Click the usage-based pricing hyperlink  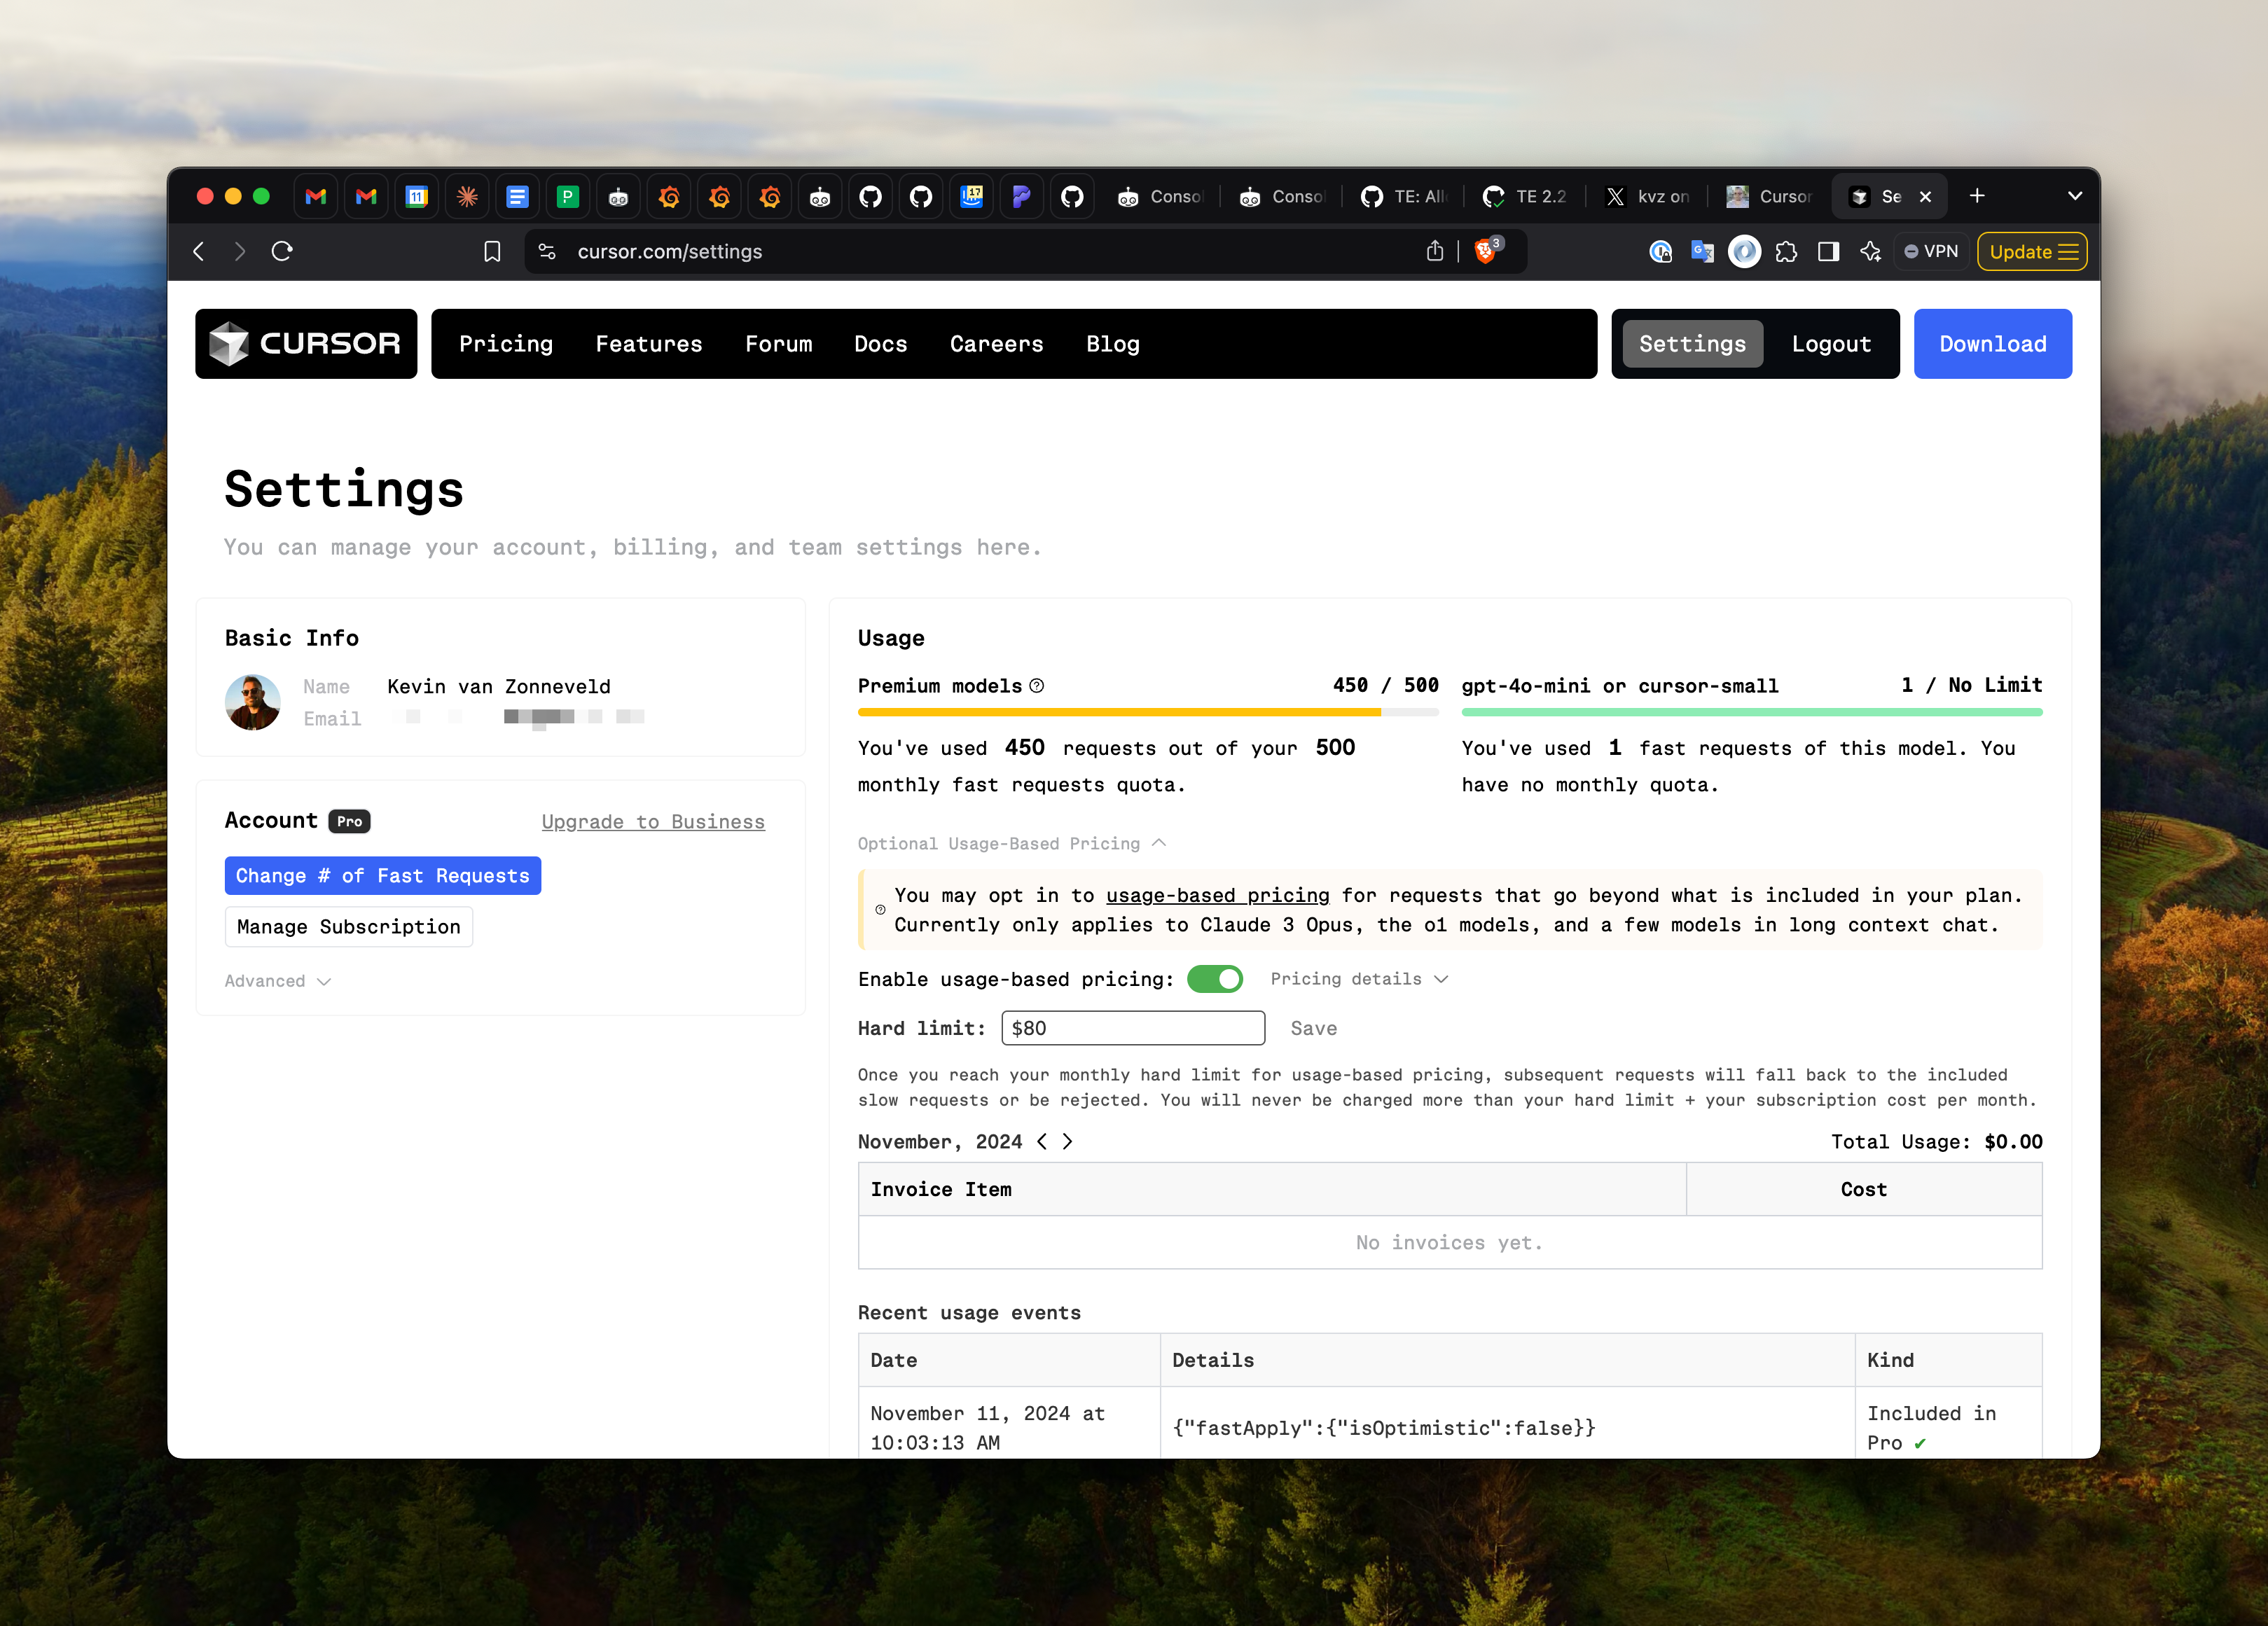tap(1217, 896)
